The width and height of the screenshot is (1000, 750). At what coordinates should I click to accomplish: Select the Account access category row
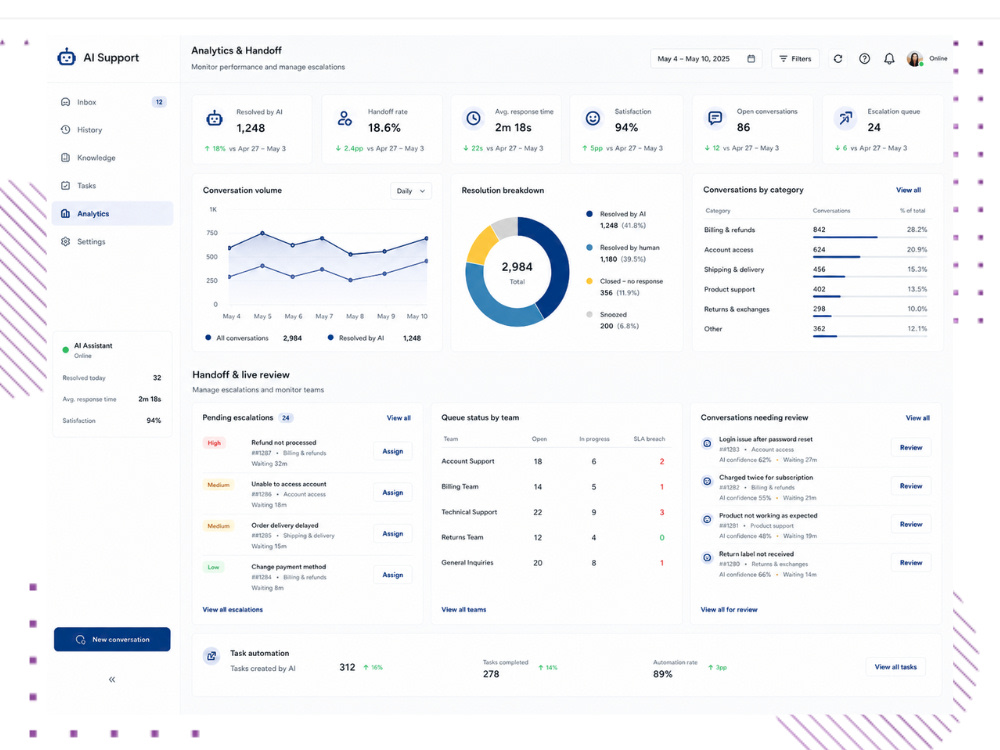click(816, 250)
